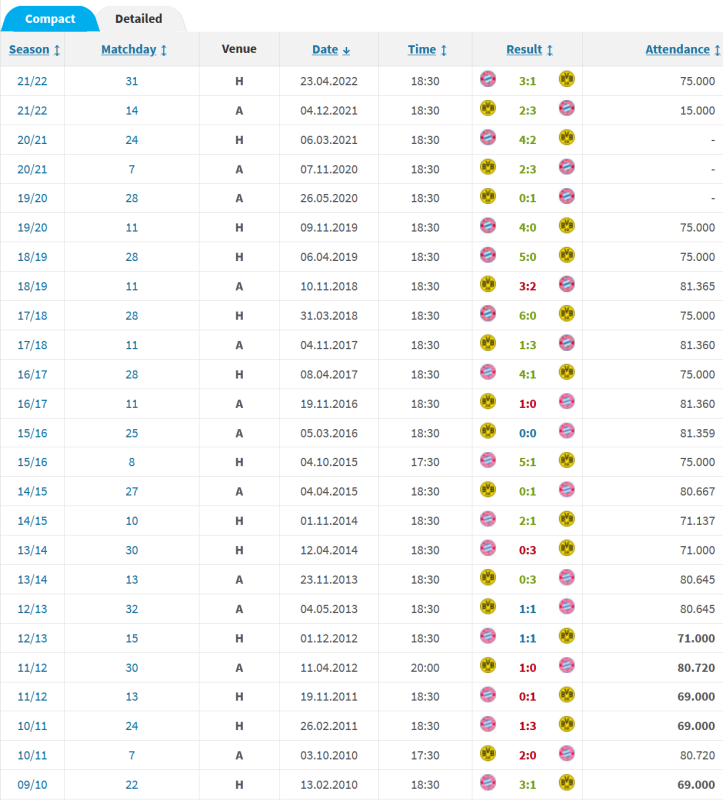Screen dimensions: 723x800
Task: Select attendance value 71.137
Action: [697, 521]
